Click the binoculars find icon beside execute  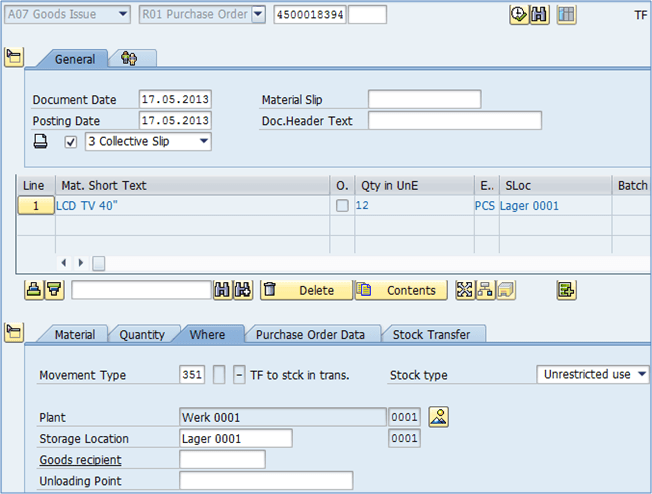tap(539, 15)
